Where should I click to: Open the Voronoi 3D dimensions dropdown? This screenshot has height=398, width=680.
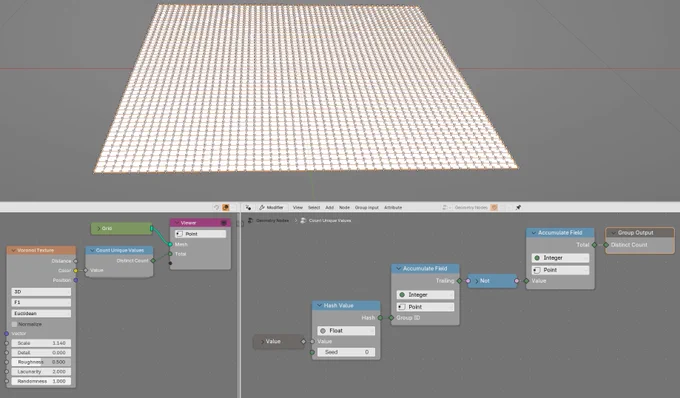point(41,292)
